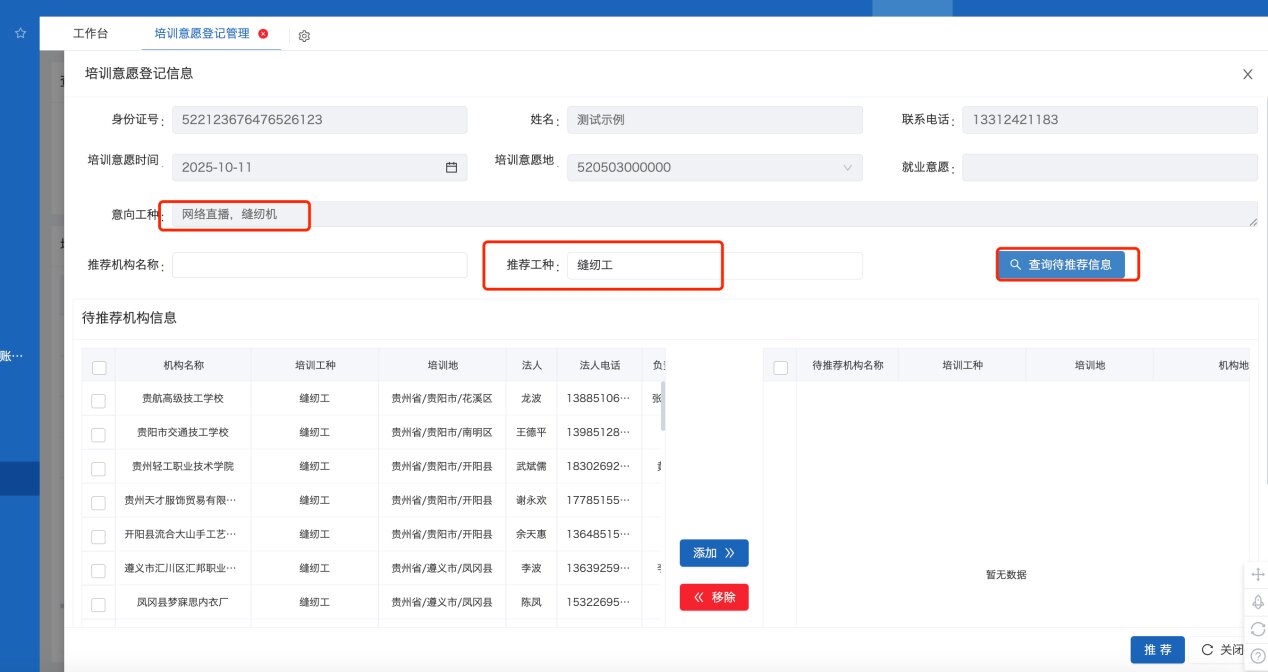Click the 推荐机构名称 input field
This screenshot has height=672, width=1268.
pyautogui.click(x=319, y=265)
